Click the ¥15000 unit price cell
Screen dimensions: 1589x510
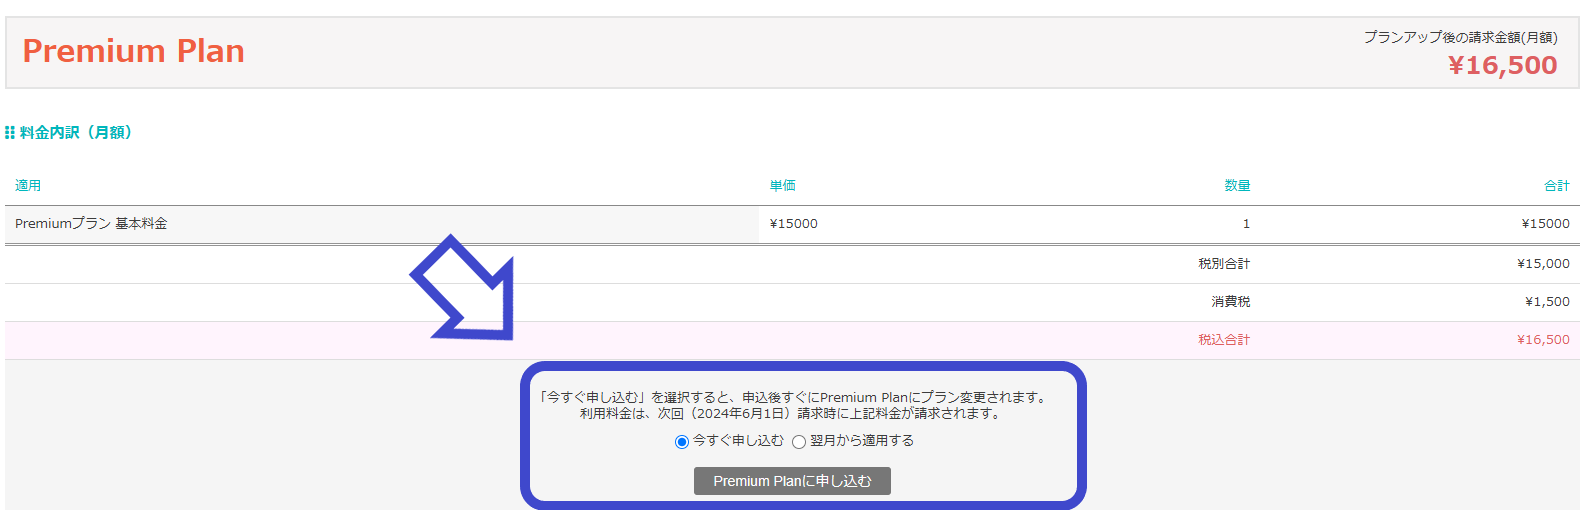[x=794, y=224]
